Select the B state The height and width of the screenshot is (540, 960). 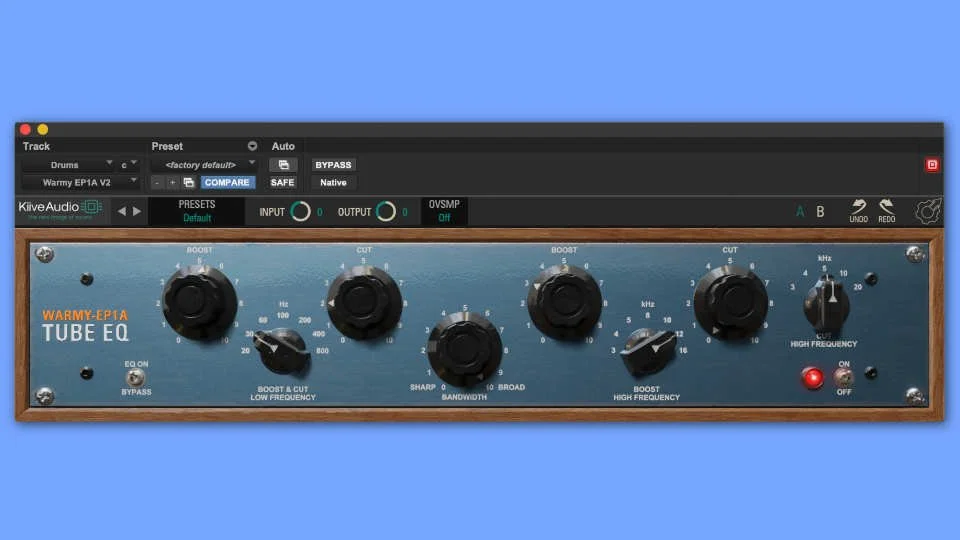coord(820,212)
